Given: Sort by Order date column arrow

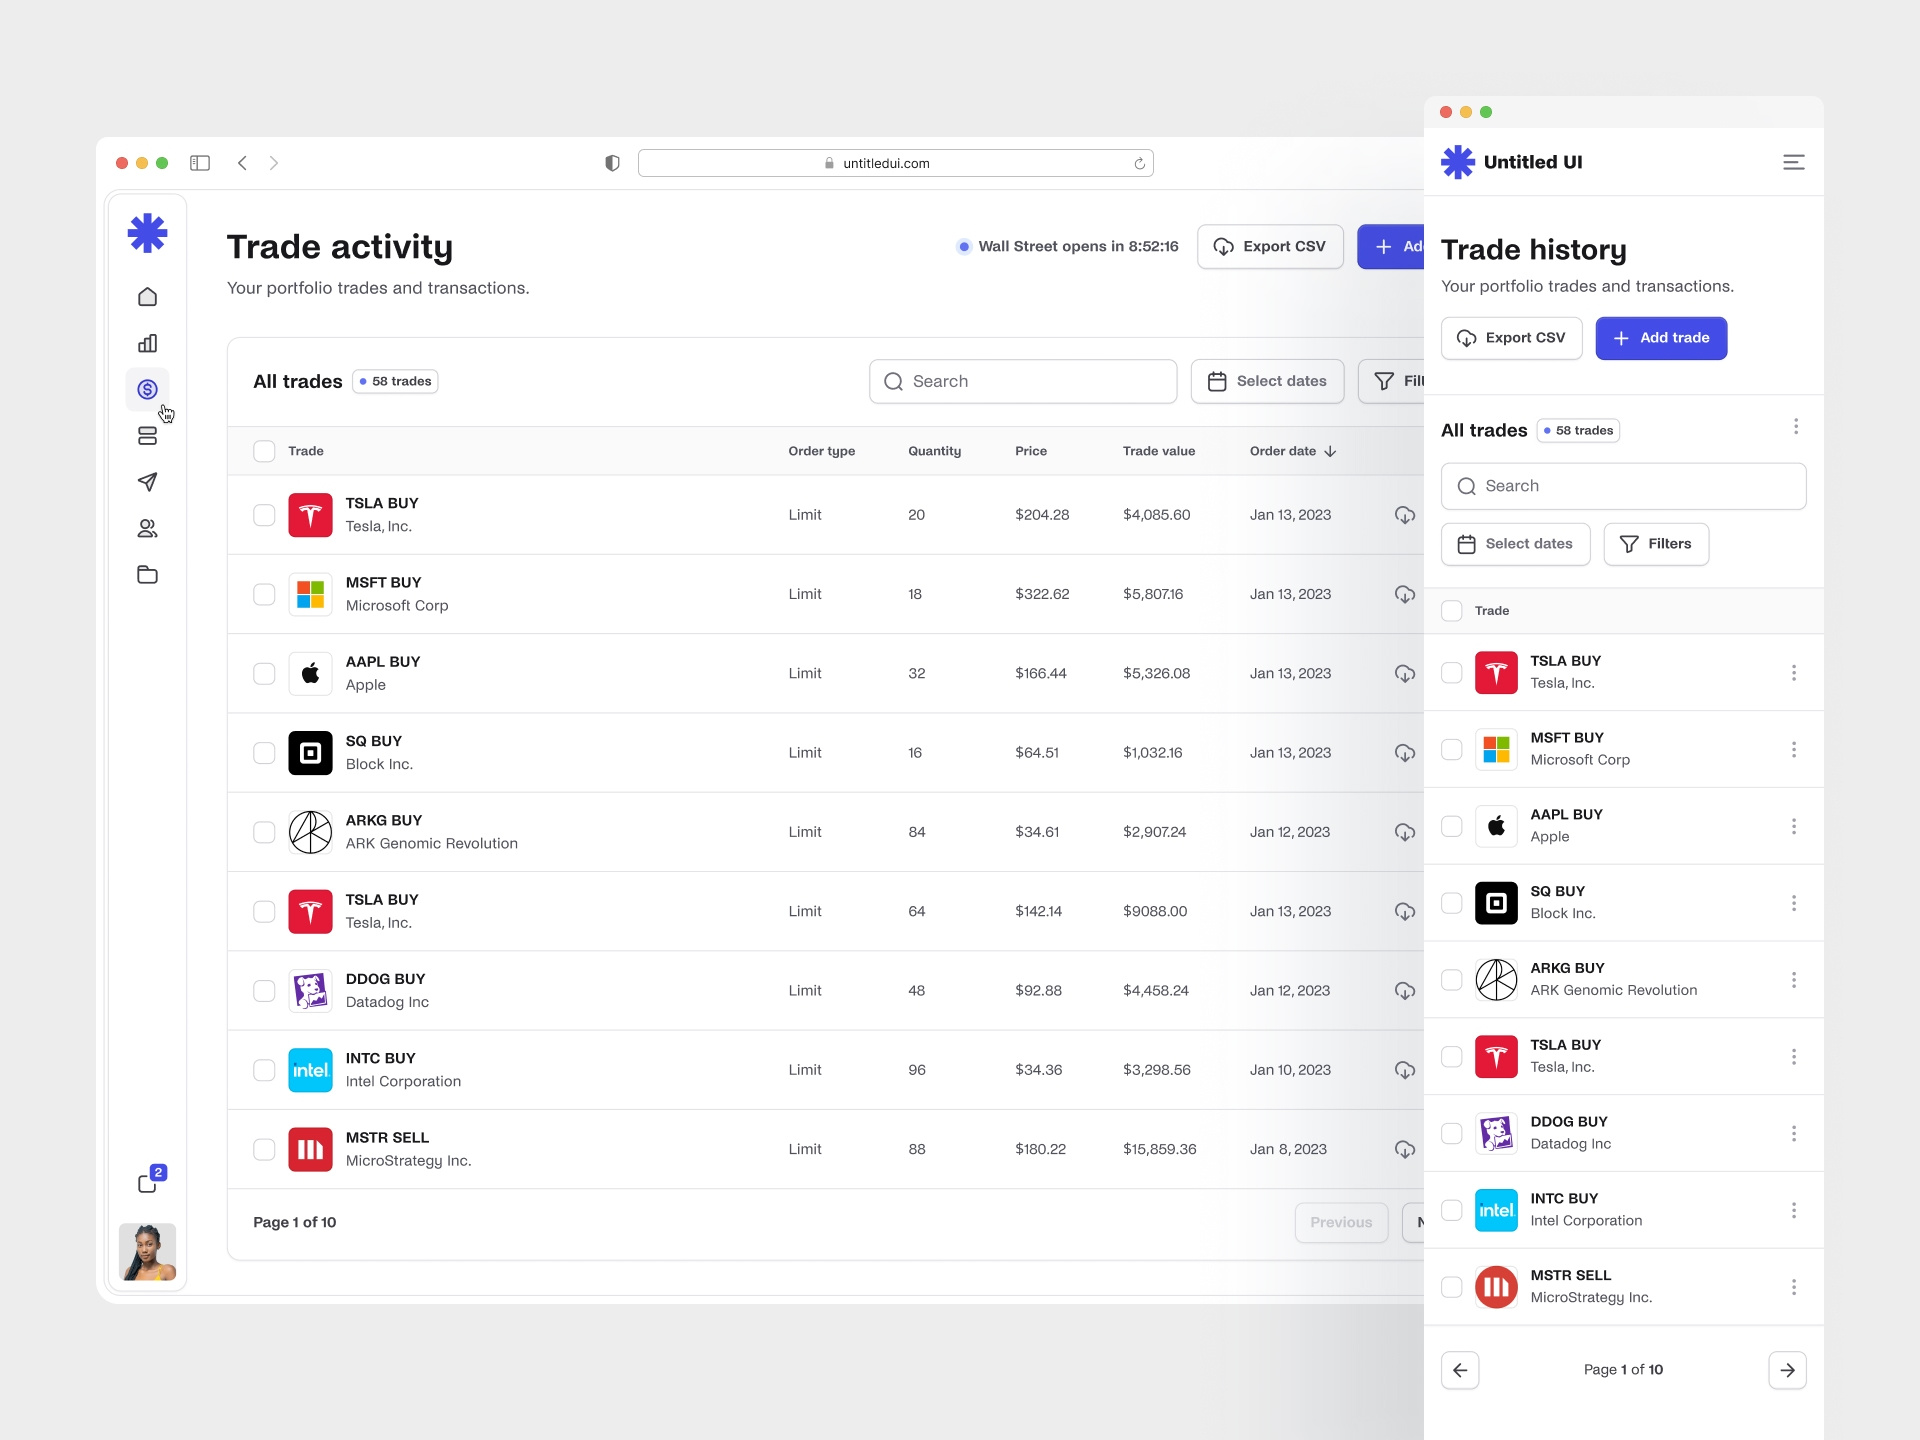Looking at the screenshot, I should pyautogui.click(x=1330, y=451).
